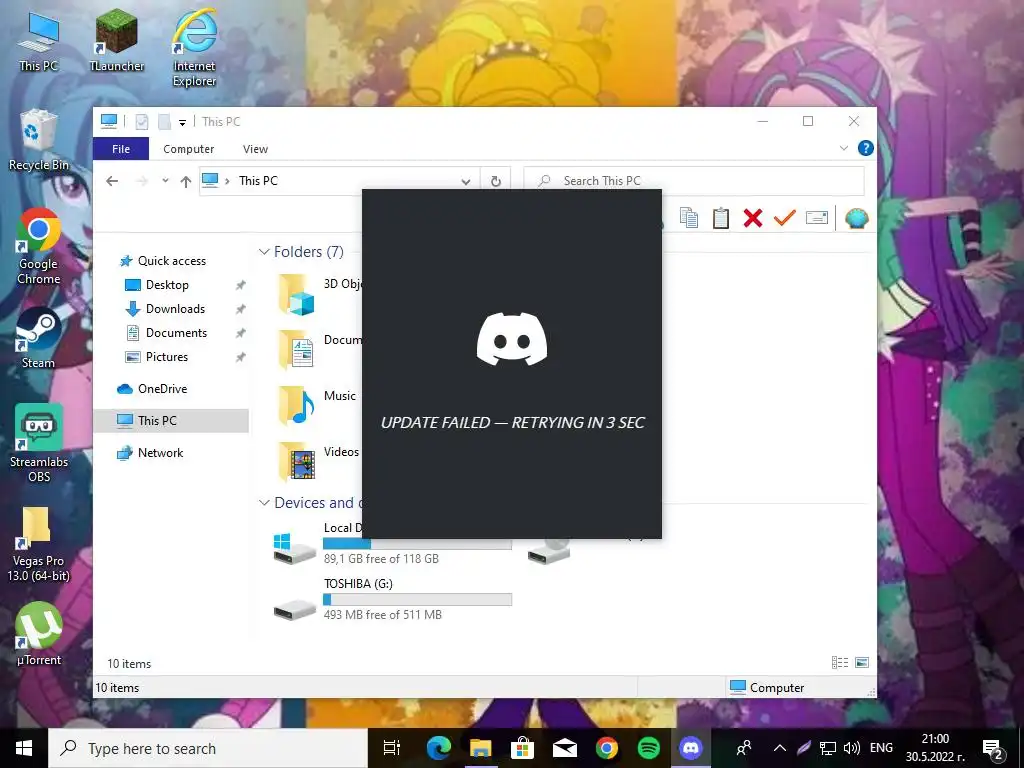The height and width of the screenshot is (768, 1024).
Task: Collapse the Devices and drives group
Action: [264, 502]
